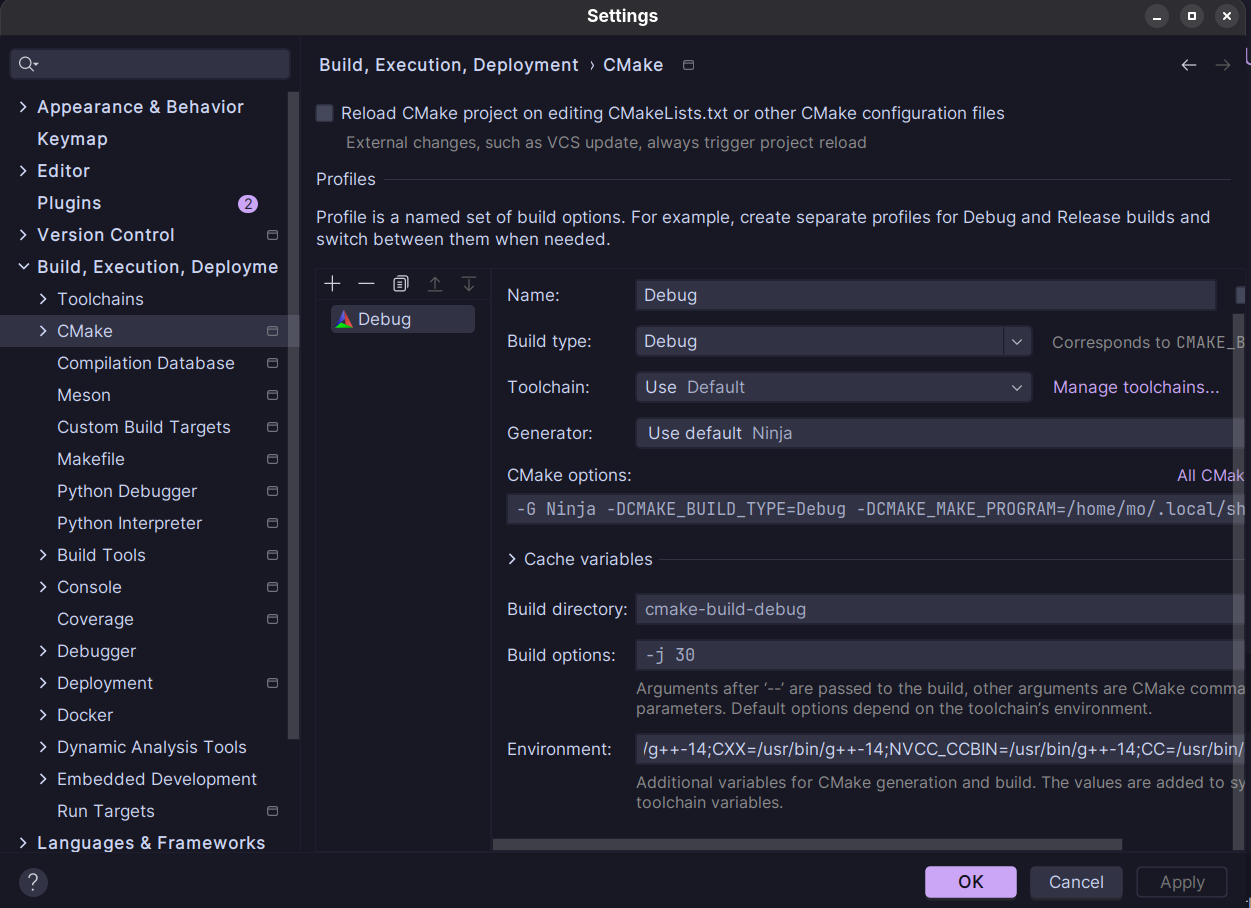Move profile down arrow icon
Image resolution: width=1251 pixels, height=908 pixels.
(469, 284)
